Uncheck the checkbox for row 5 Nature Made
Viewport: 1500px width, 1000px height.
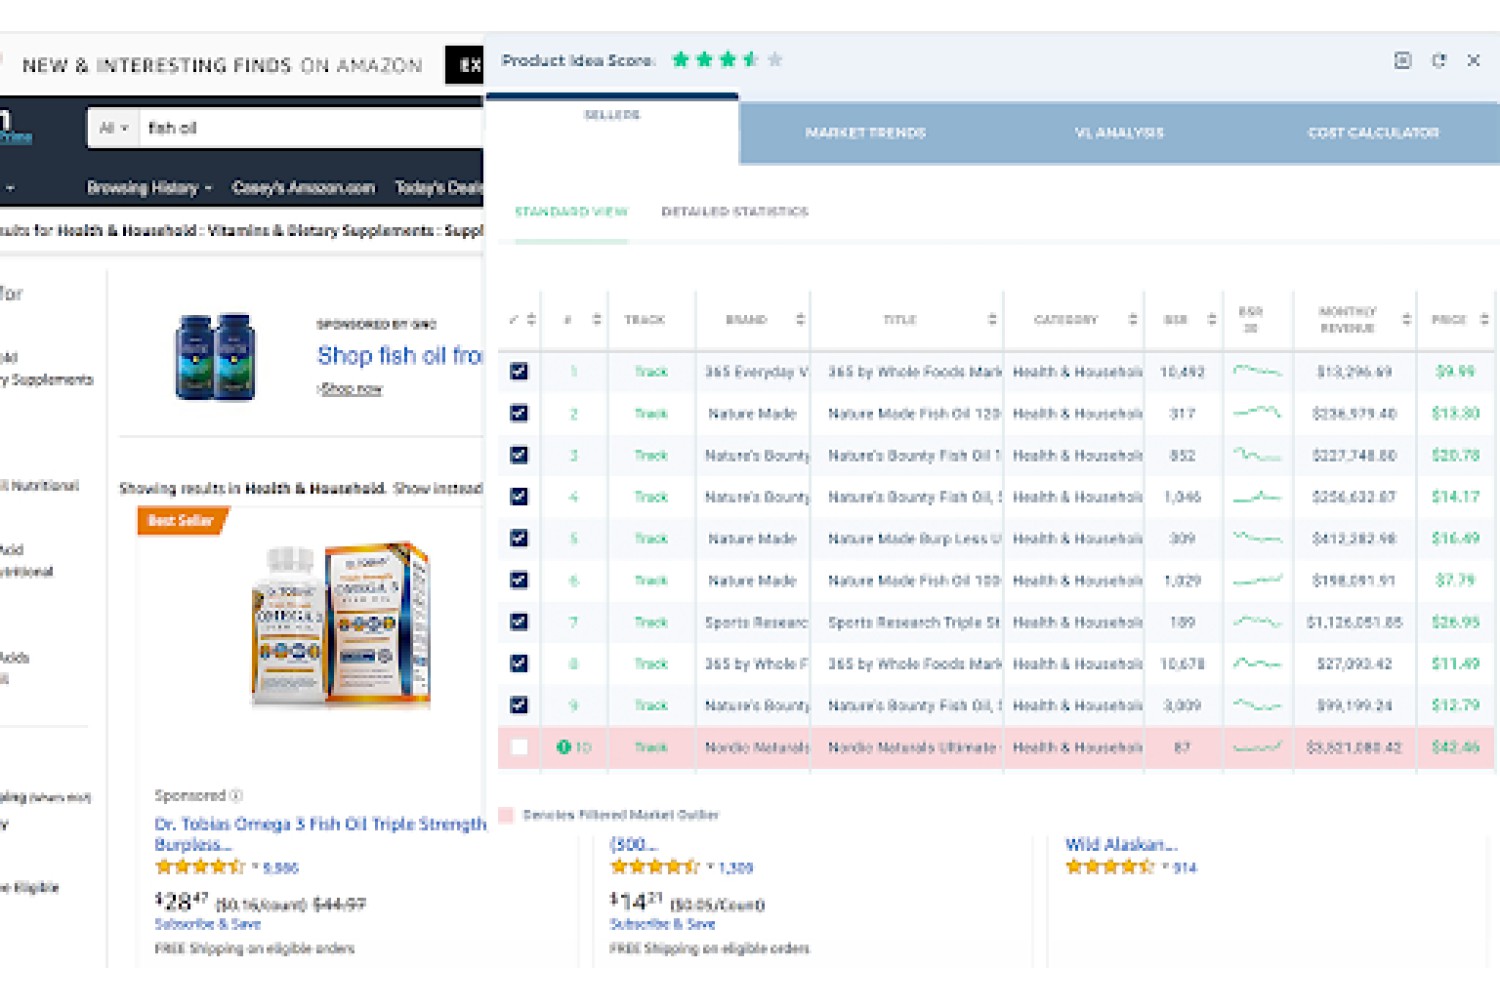pos(519,538)
